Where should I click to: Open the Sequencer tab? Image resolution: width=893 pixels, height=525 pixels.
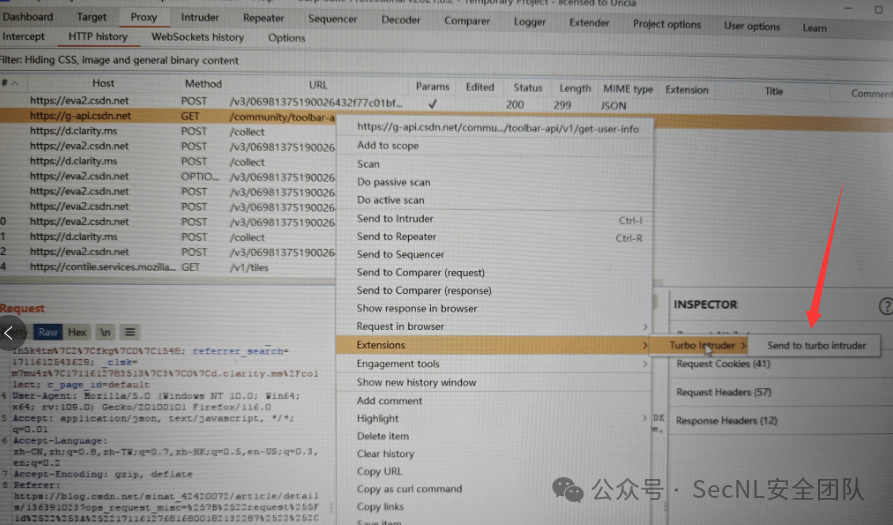pyautogui.click(x=333, y=19)
